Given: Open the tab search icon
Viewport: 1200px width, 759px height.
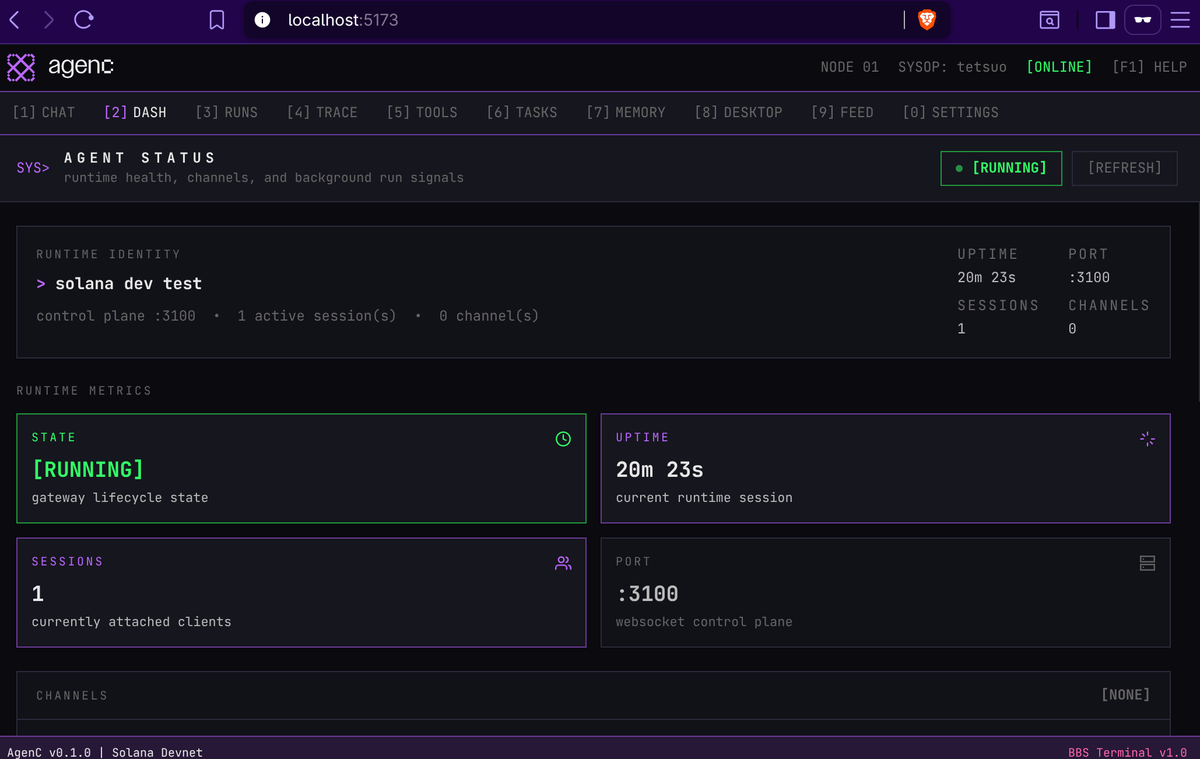Looking at the screenshot, I should (1049, 20).
